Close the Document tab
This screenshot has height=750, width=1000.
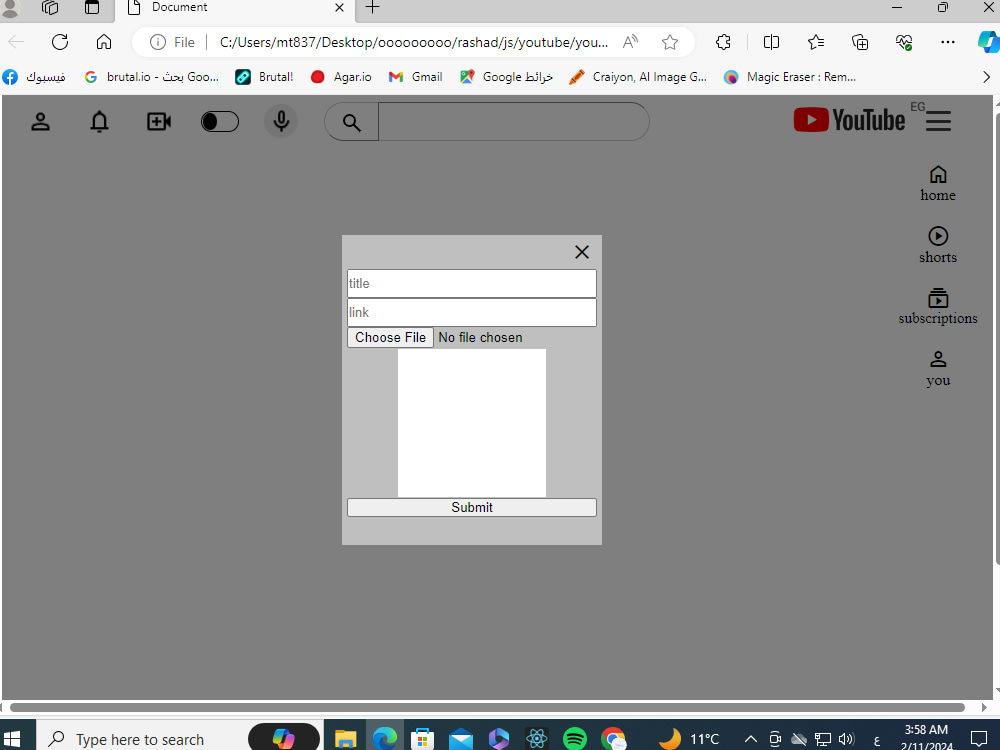click(x=339, y=7)
